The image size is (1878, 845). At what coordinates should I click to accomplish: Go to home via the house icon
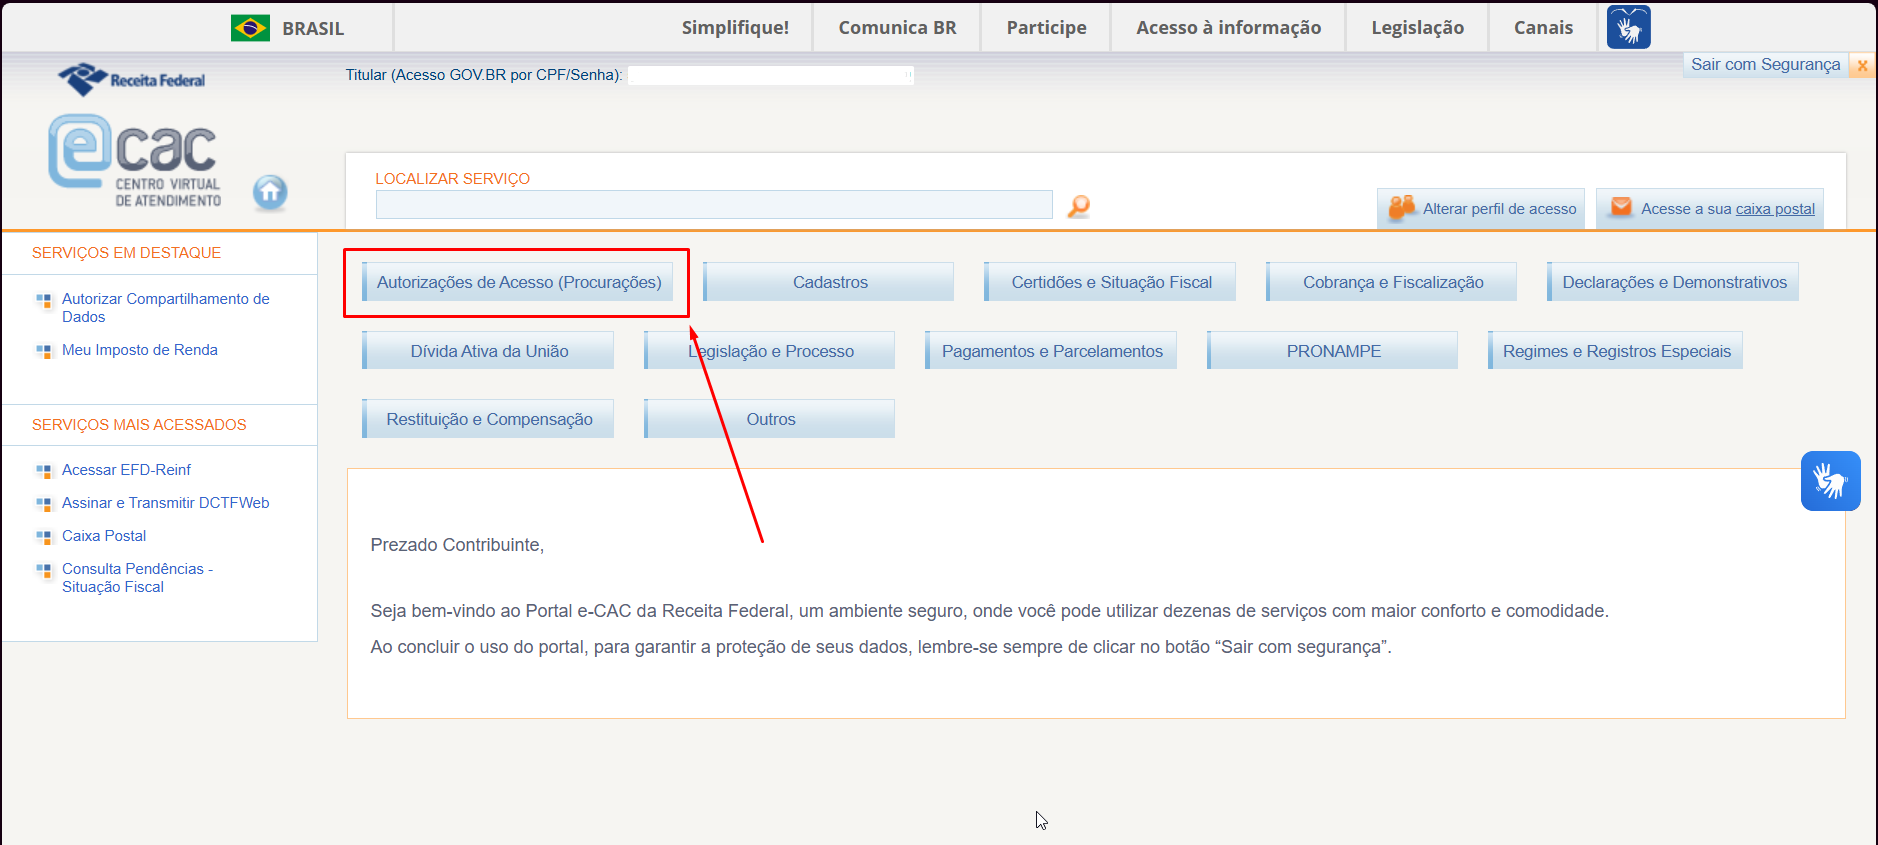tap(270, 192)
